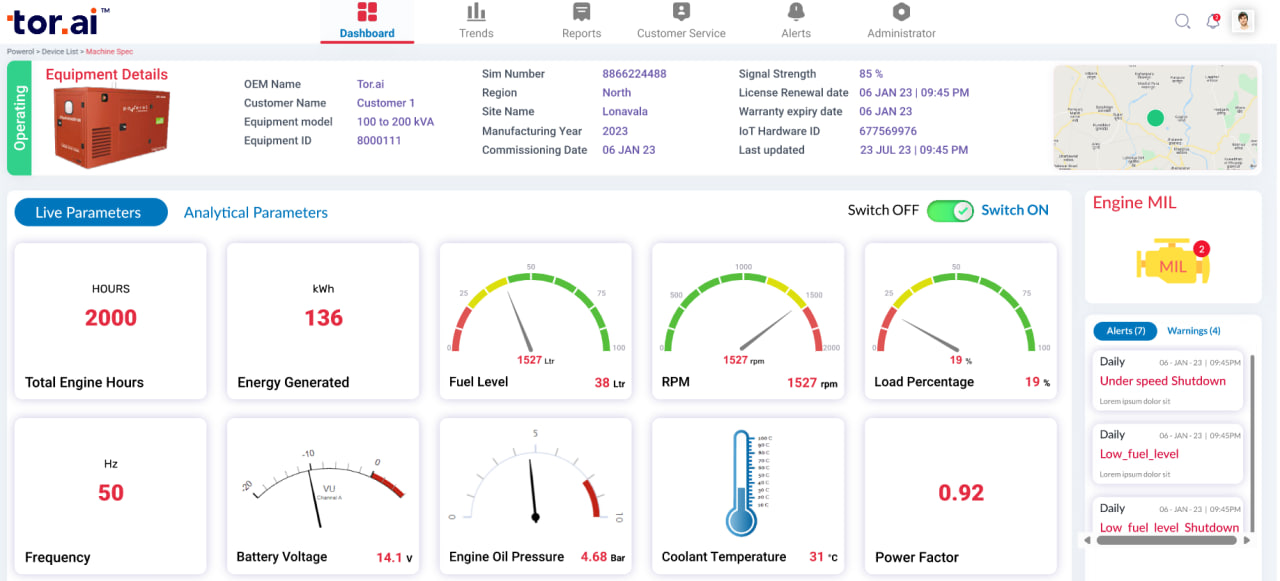Go to Powerol in the breadcrumb
The width and height of the screenshot is (1280, 581).
click(21, 51)
